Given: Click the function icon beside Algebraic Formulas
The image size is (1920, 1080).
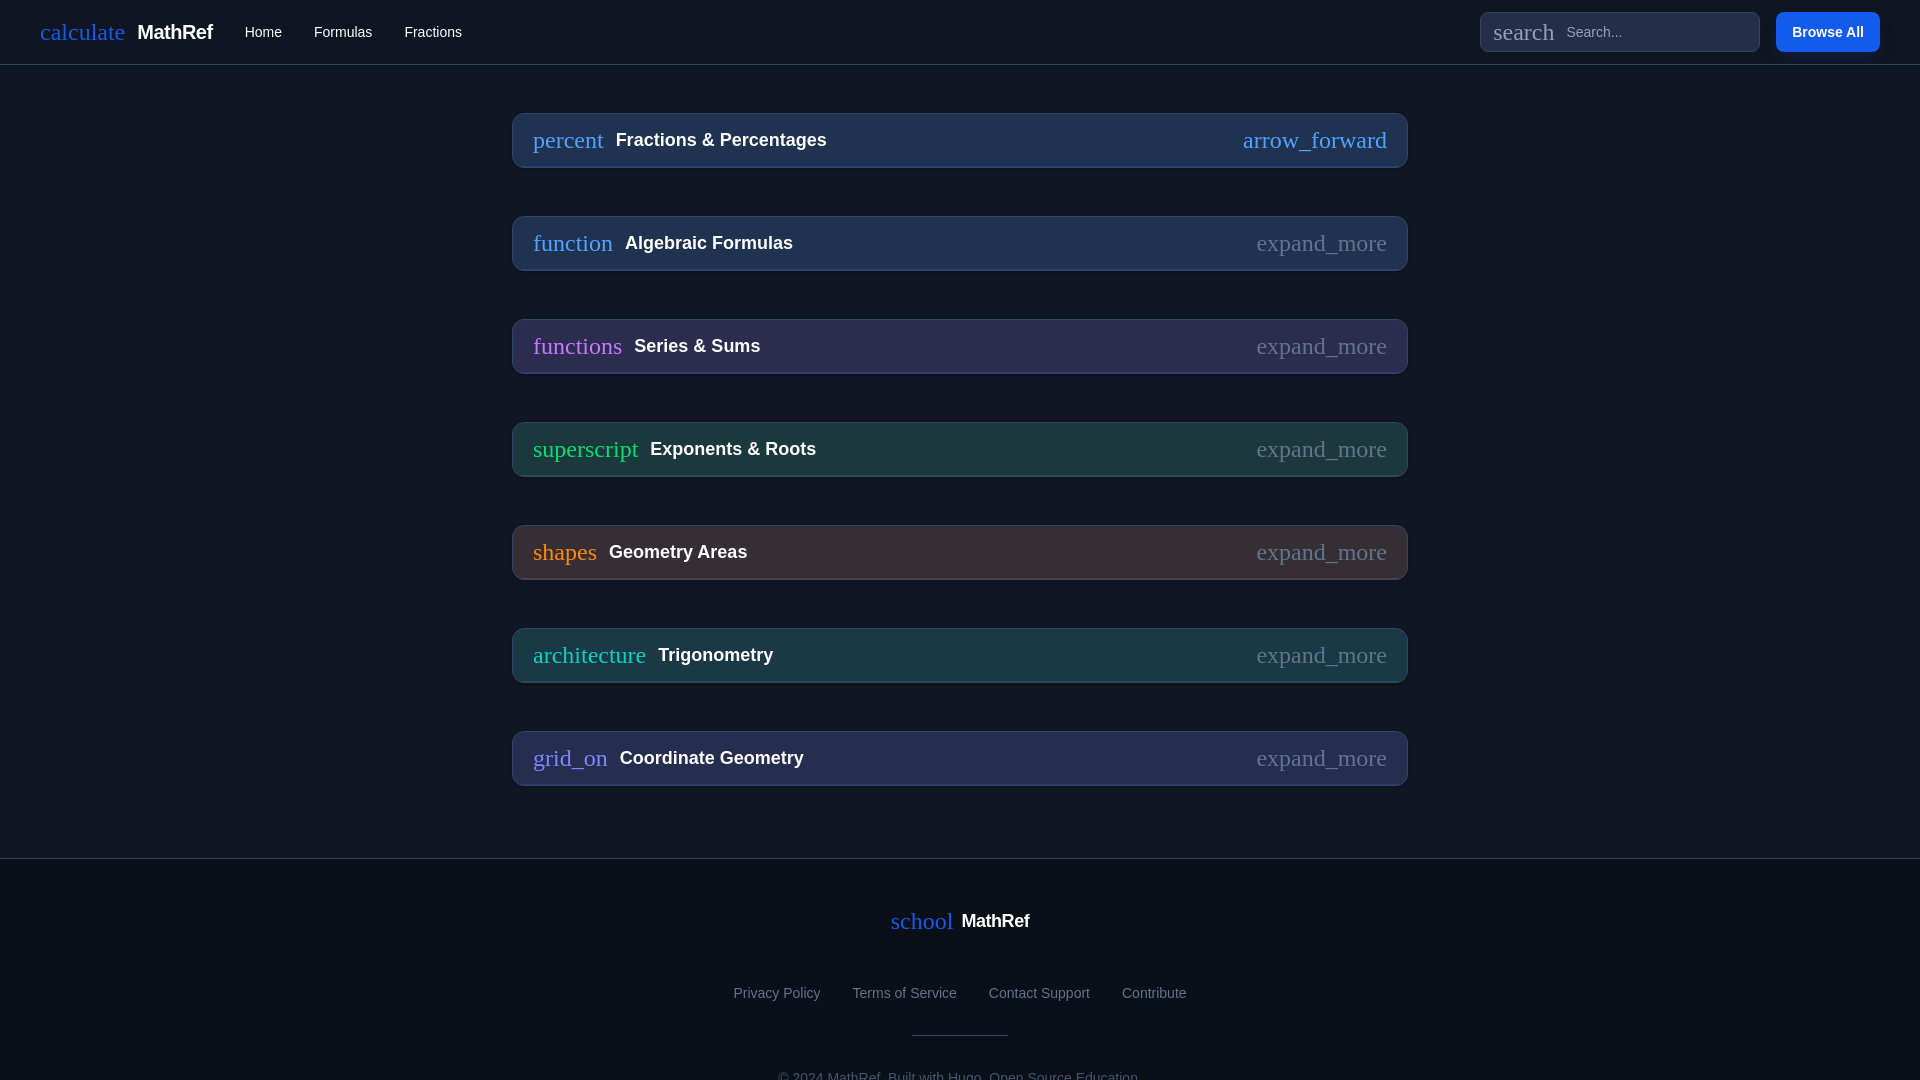Looking at the screenshot, I should [x=572, y=243].
